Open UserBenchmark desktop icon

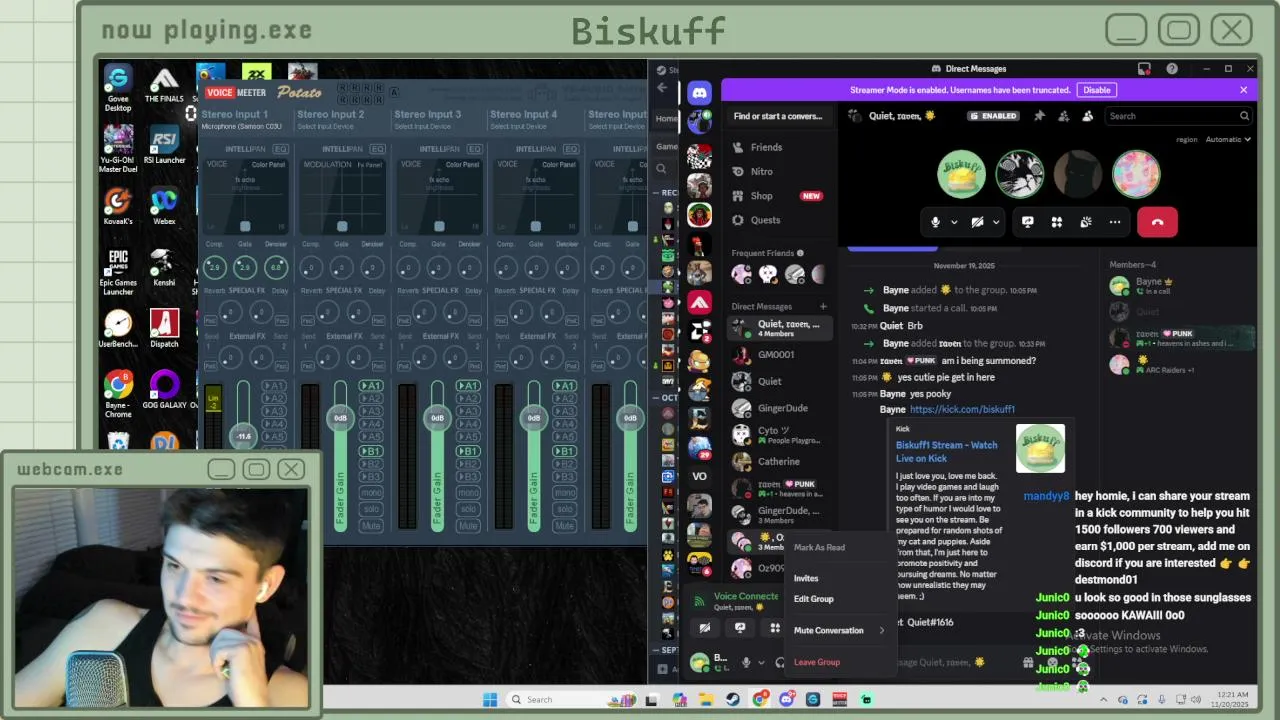[118, 328]
